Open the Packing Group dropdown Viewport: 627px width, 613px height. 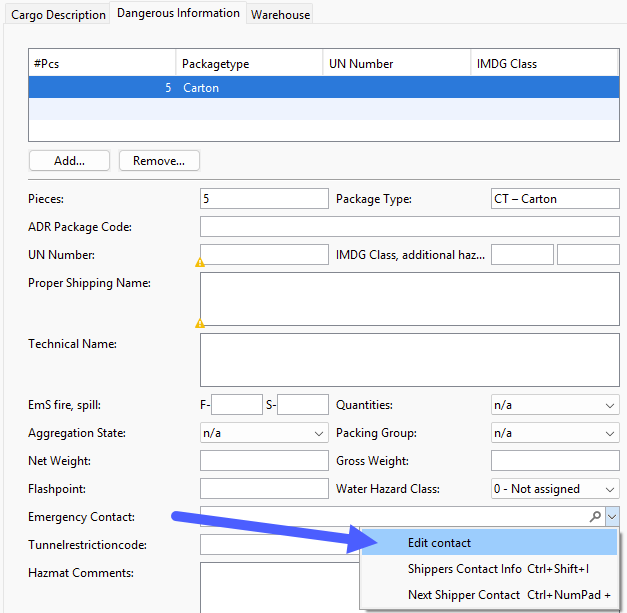[610, 433]
